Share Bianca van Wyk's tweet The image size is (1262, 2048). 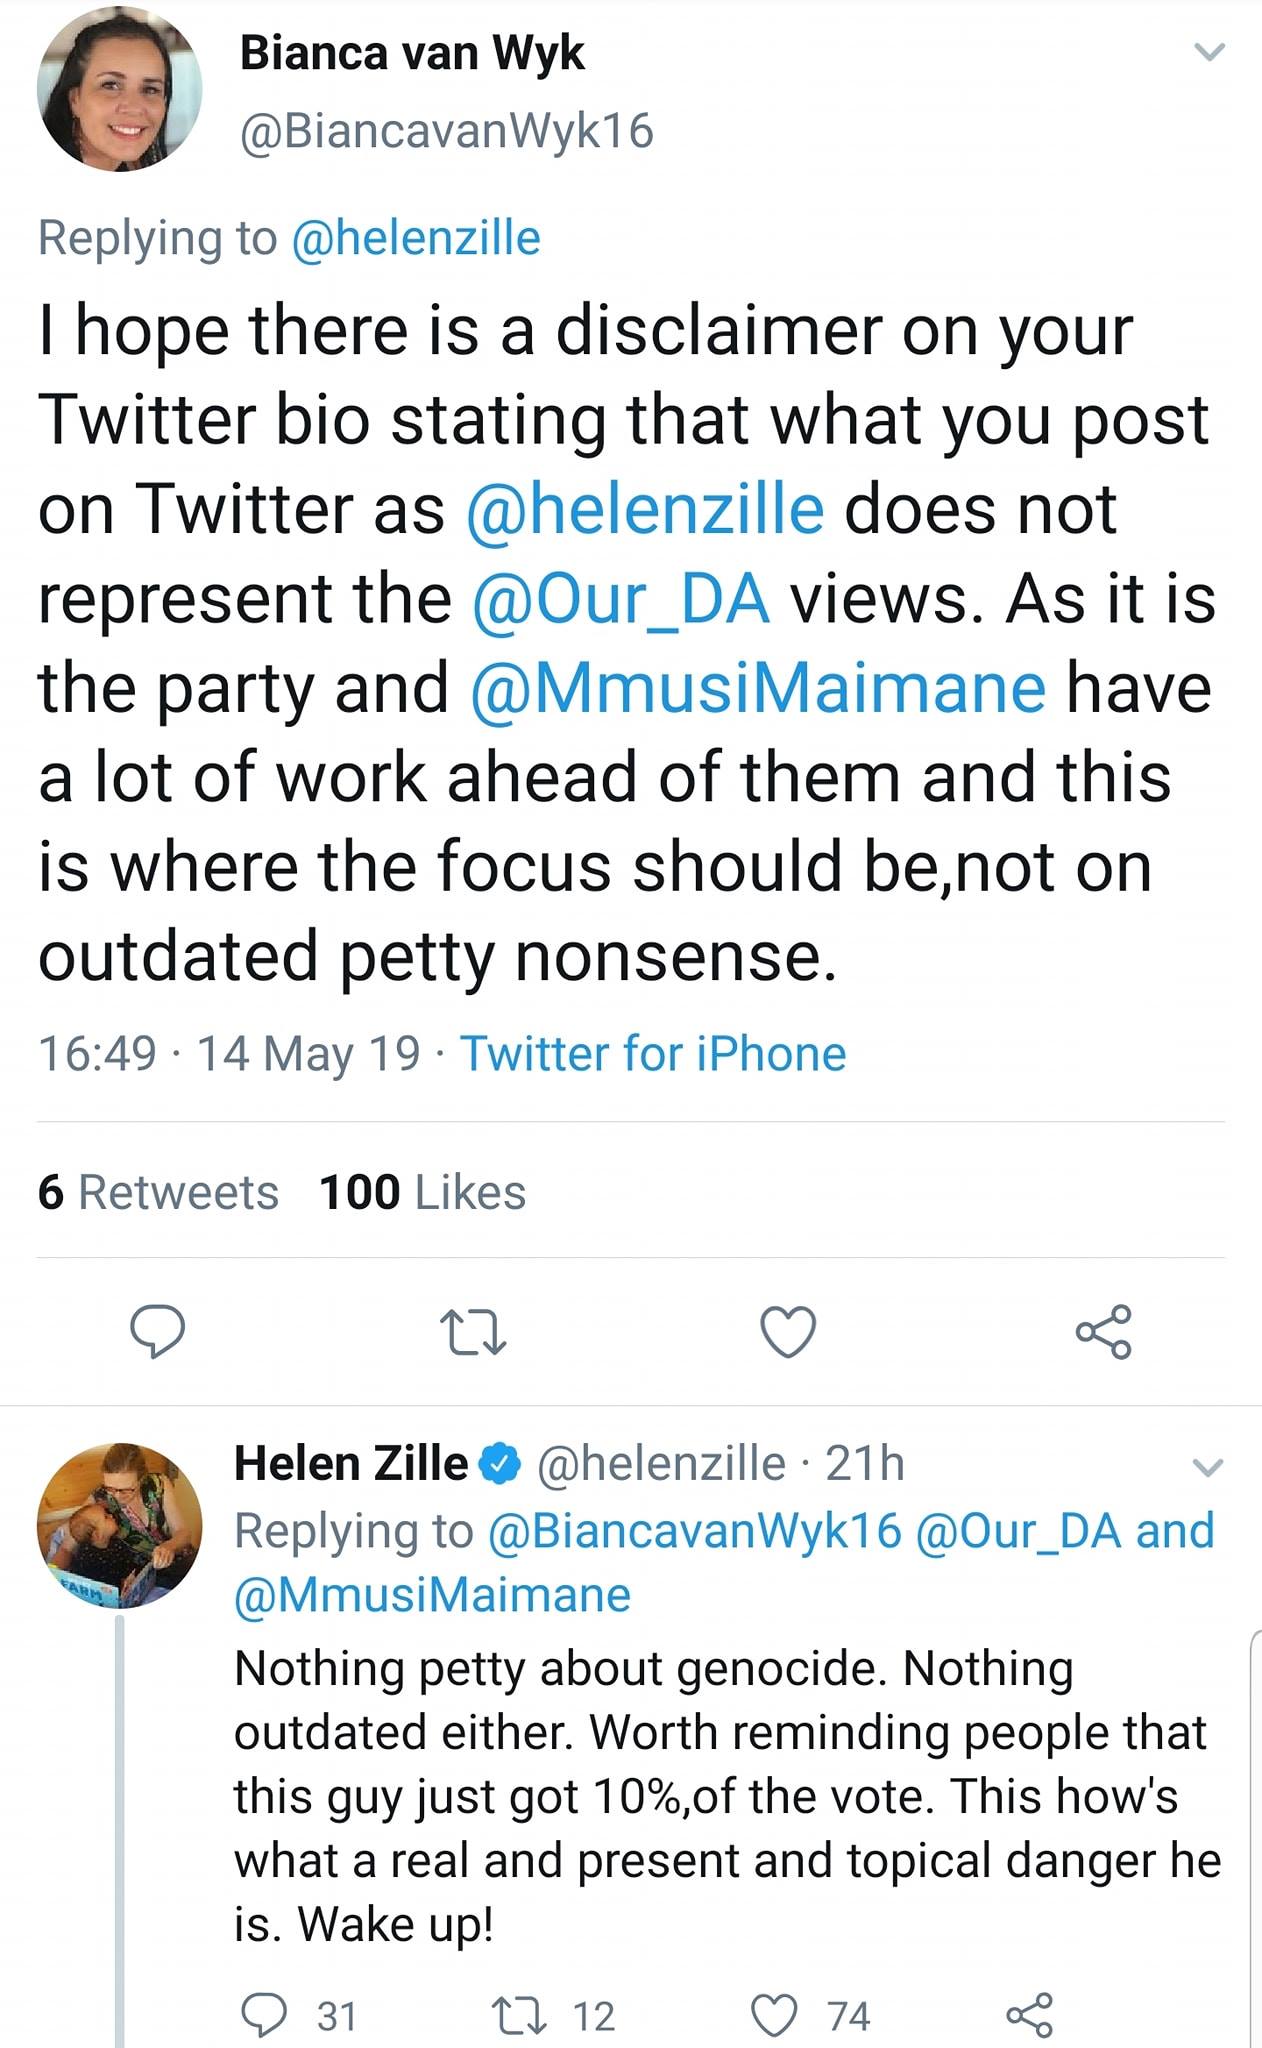1103,1332
